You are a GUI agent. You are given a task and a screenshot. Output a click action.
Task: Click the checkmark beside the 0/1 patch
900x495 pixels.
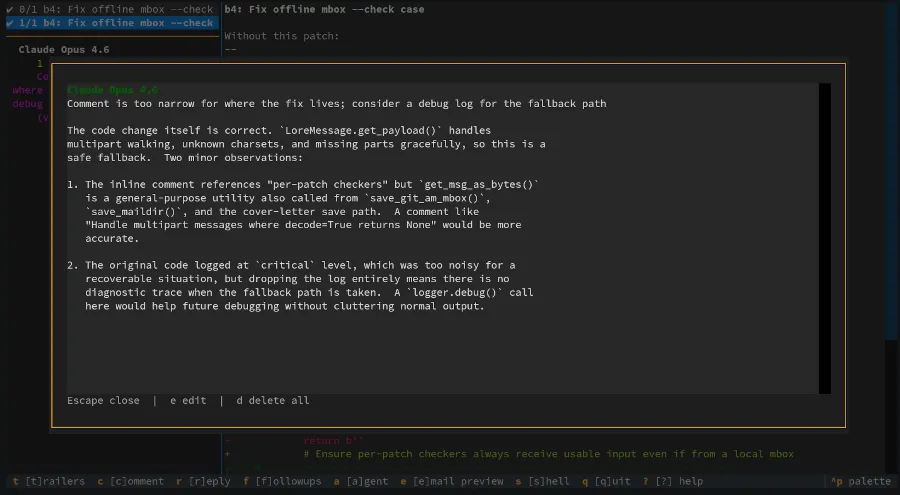click(9, 9)
